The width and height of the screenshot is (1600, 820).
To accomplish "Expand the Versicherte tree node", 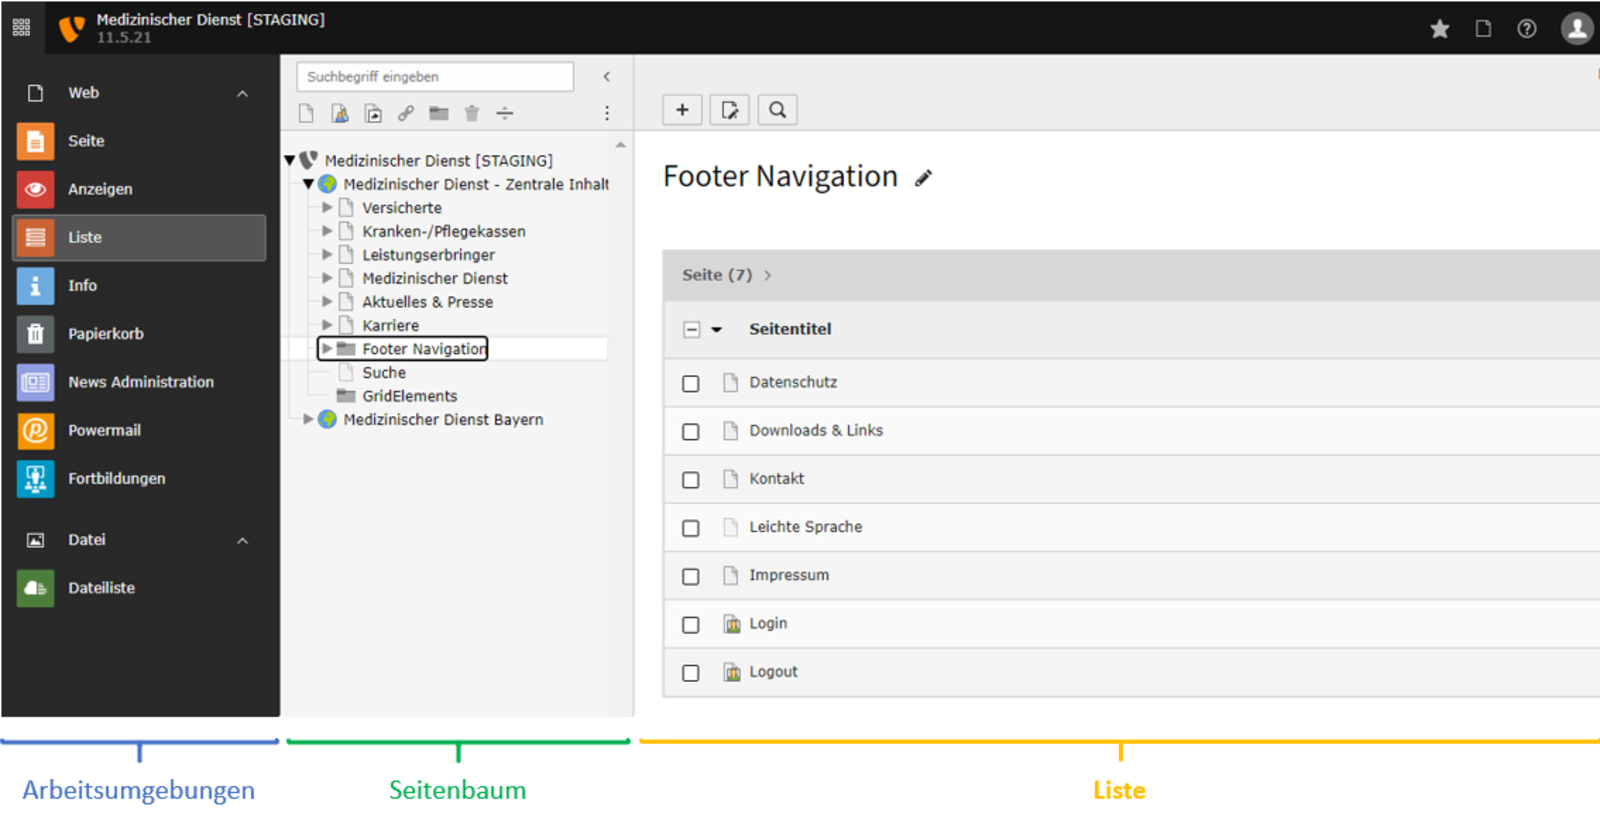I will click(x=327, y=208).
